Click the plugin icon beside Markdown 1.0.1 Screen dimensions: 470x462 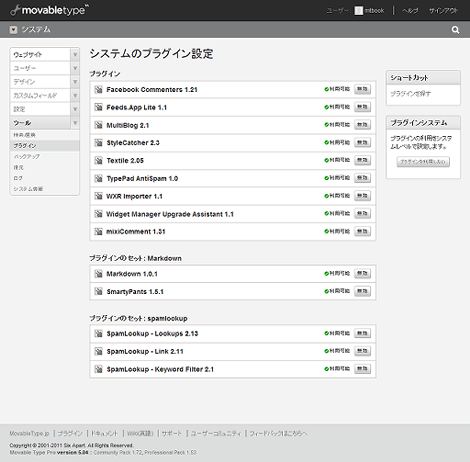coord(98,274)
